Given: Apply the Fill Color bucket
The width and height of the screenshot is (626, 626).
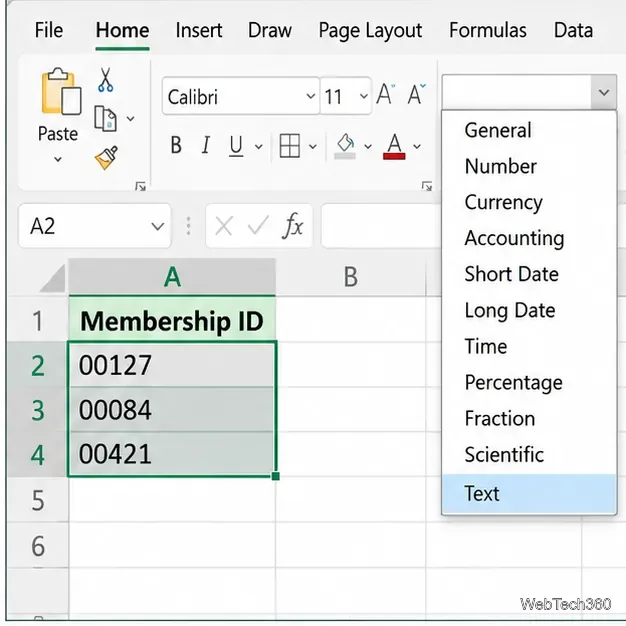Looking at the screenshot, I should 345,146.
